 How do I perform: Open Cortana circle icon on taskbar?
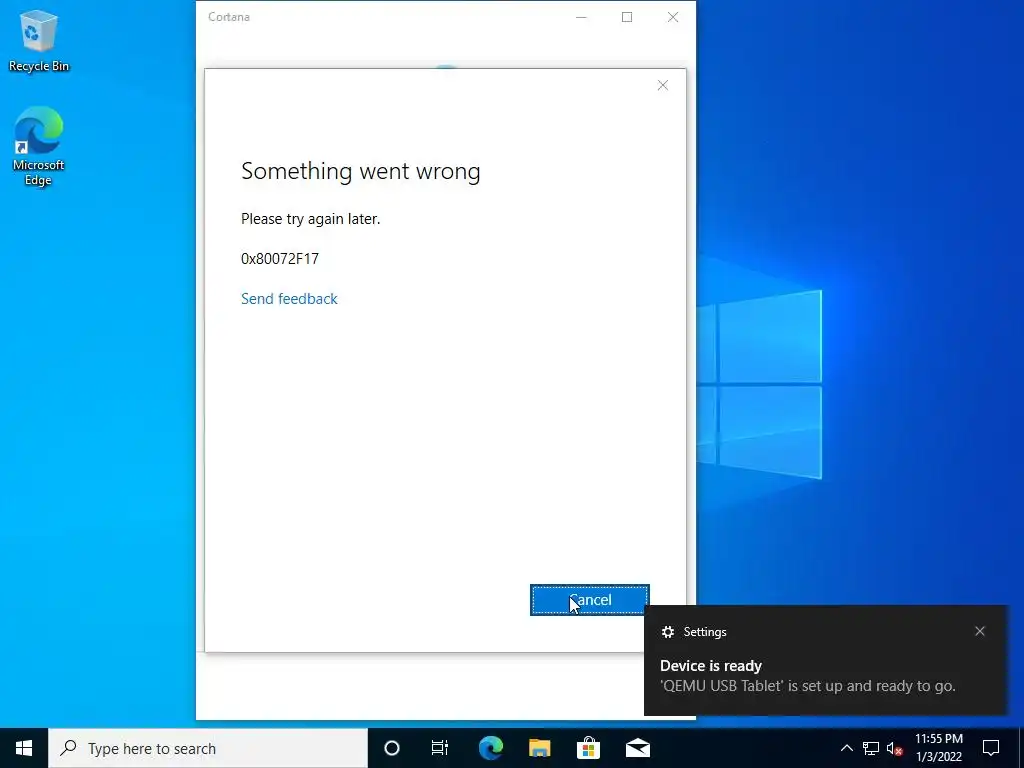[391, 748]
